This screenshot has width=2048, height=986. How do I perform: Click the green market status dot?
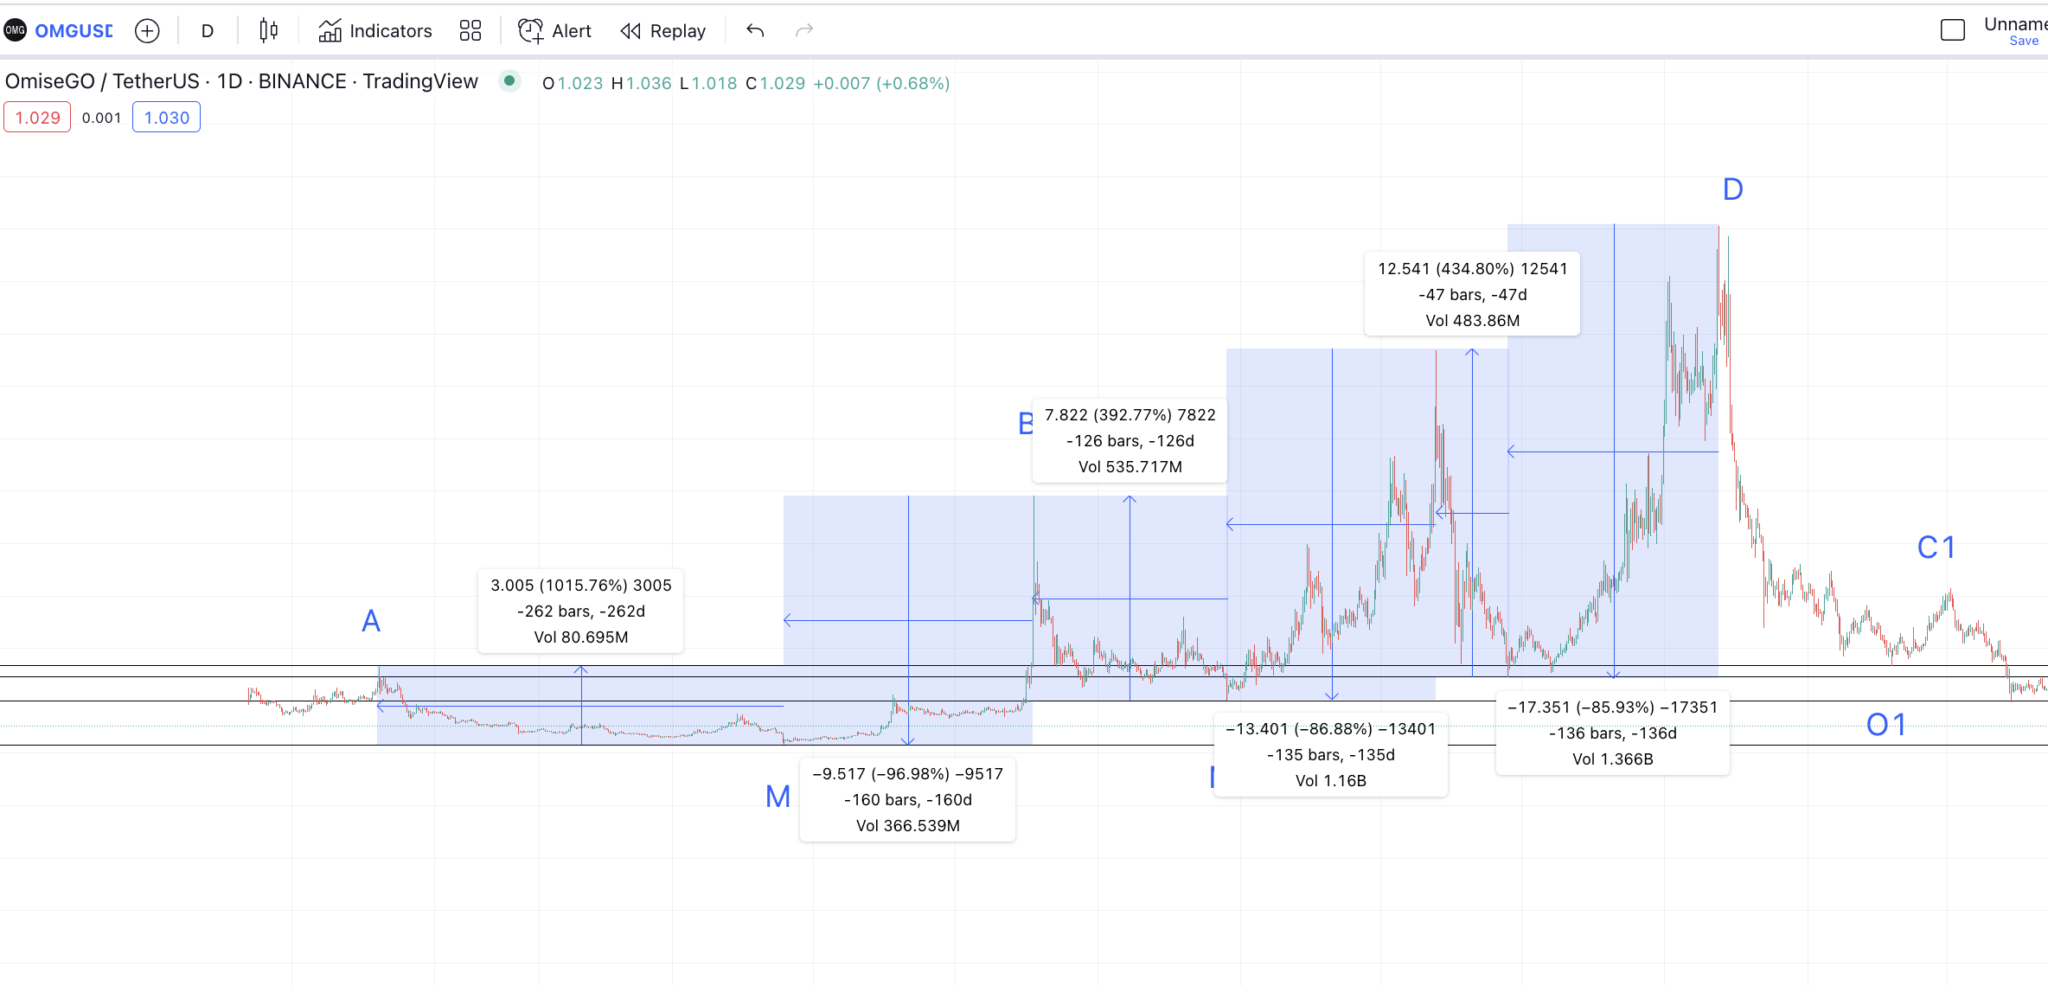click(x=510, y=81)
